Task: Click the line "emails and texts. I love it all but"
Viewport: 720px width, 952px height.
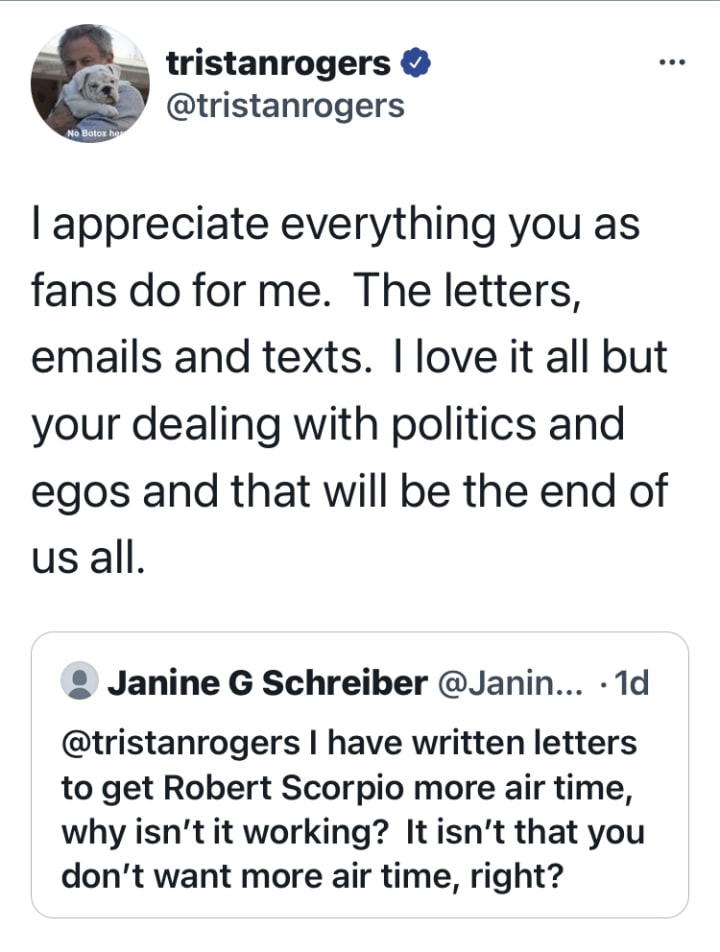Action: pos(348,357)
